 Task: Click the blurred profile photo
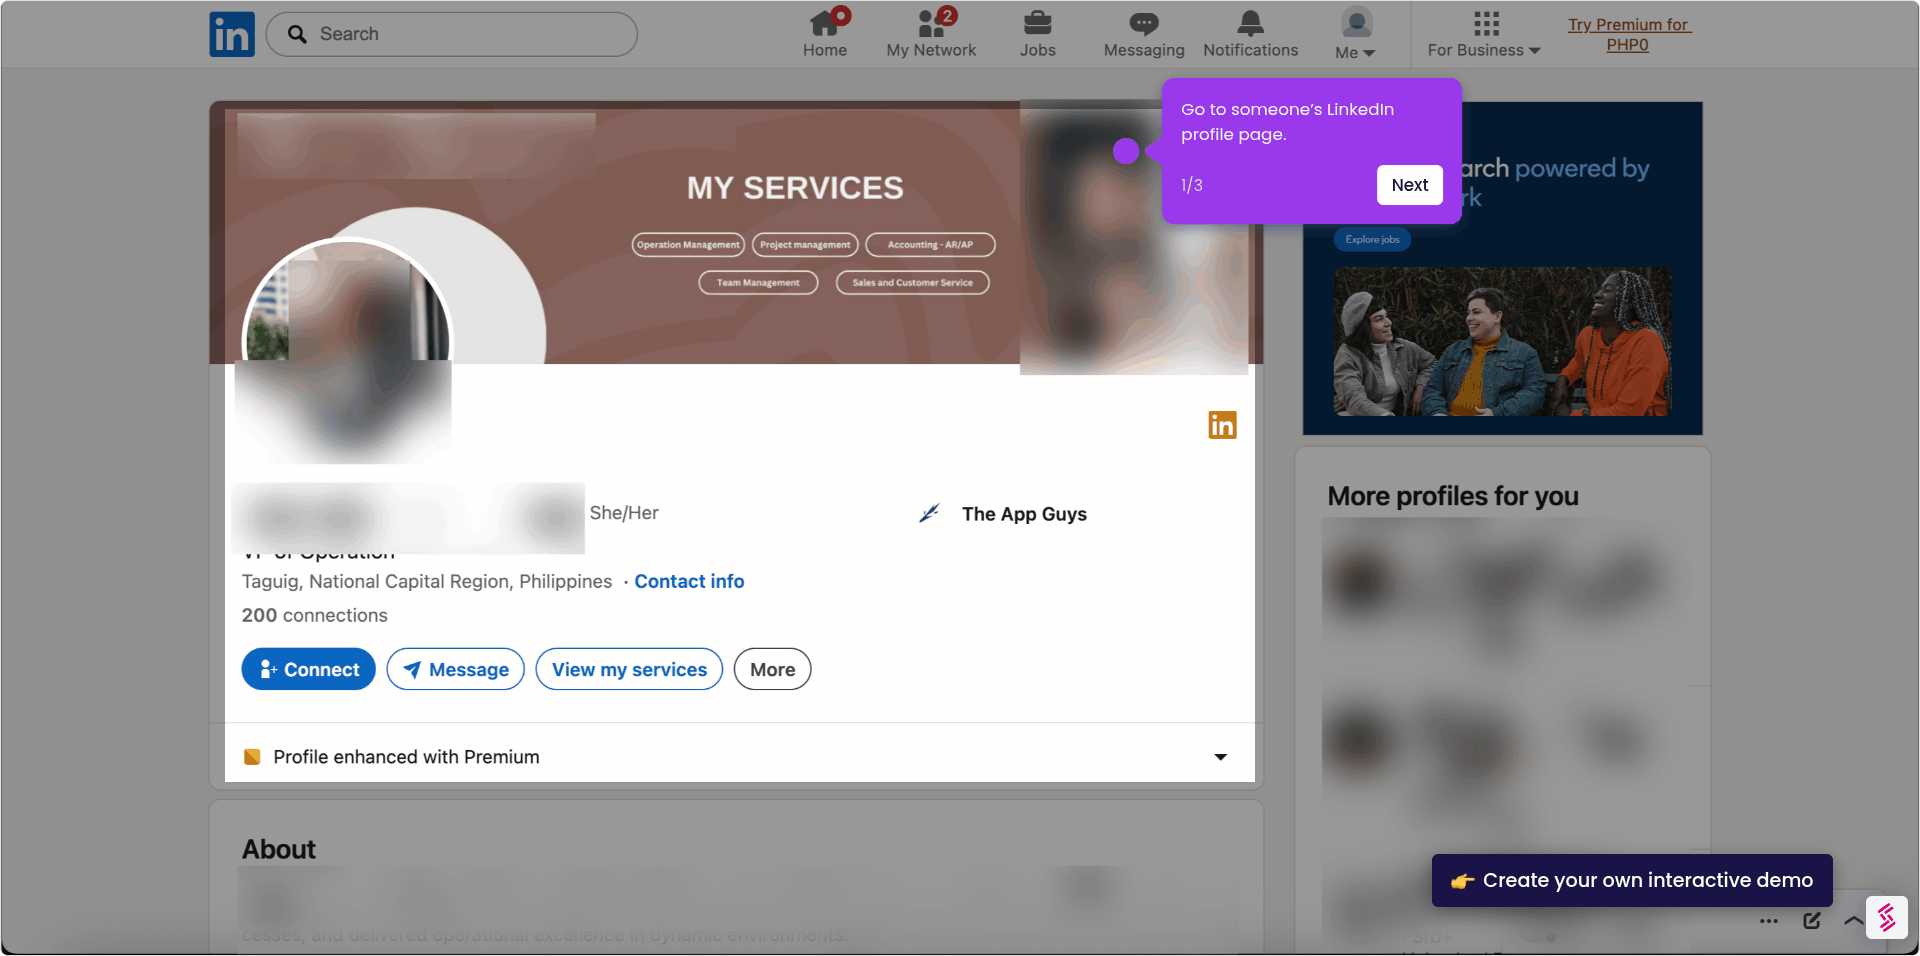347,350
